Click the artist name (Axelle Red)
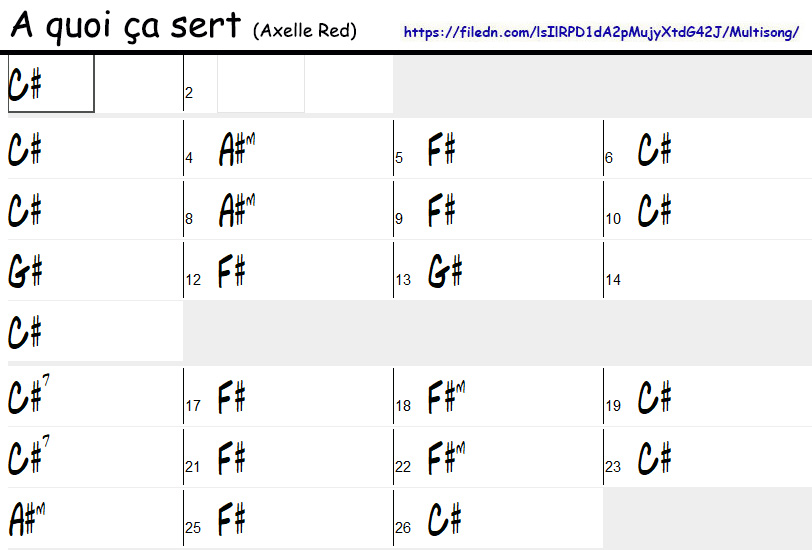The height and width of the screenshot is (550, 812). click(x=305, y=30)
